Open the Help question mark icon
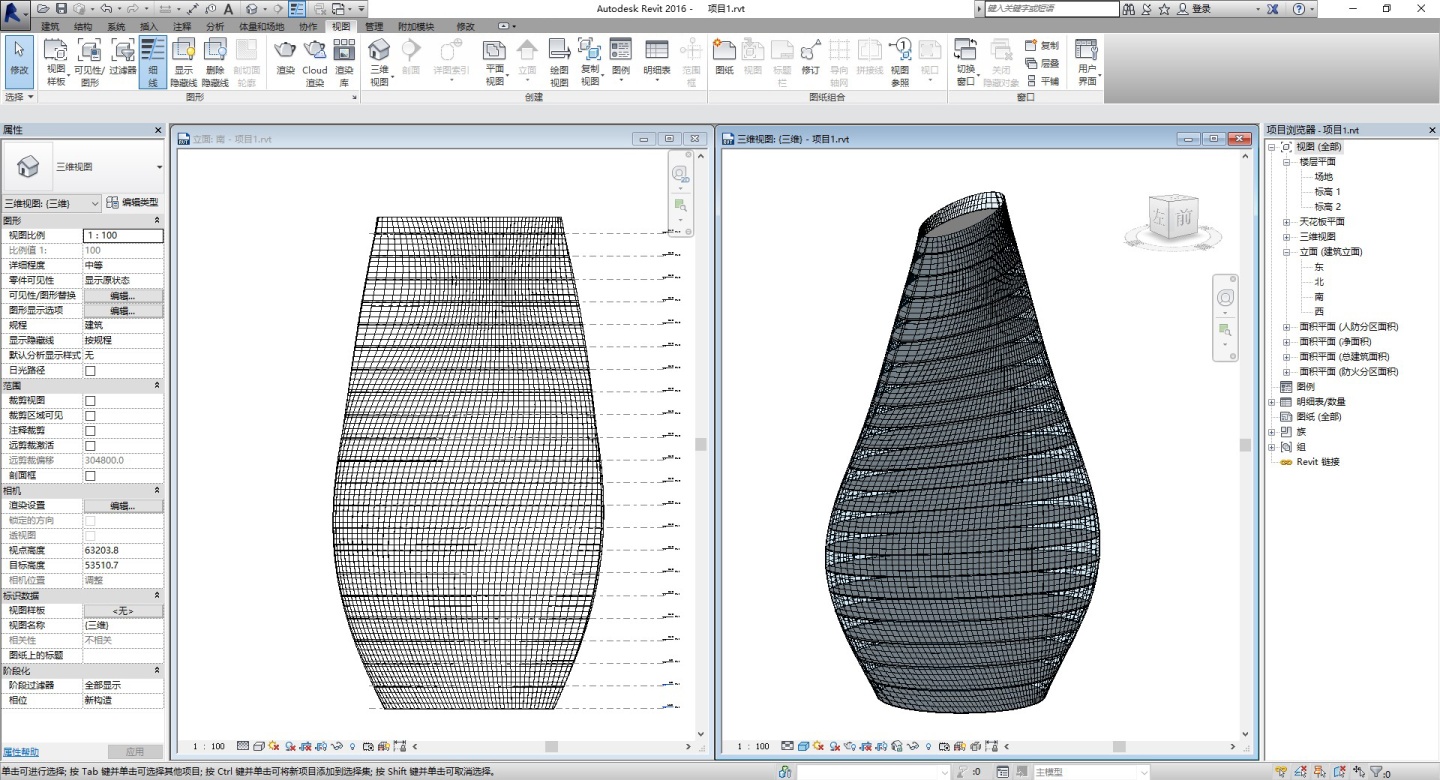Screen dimensions: 1440x780 pyautogui.click(x=1299, y=8)
